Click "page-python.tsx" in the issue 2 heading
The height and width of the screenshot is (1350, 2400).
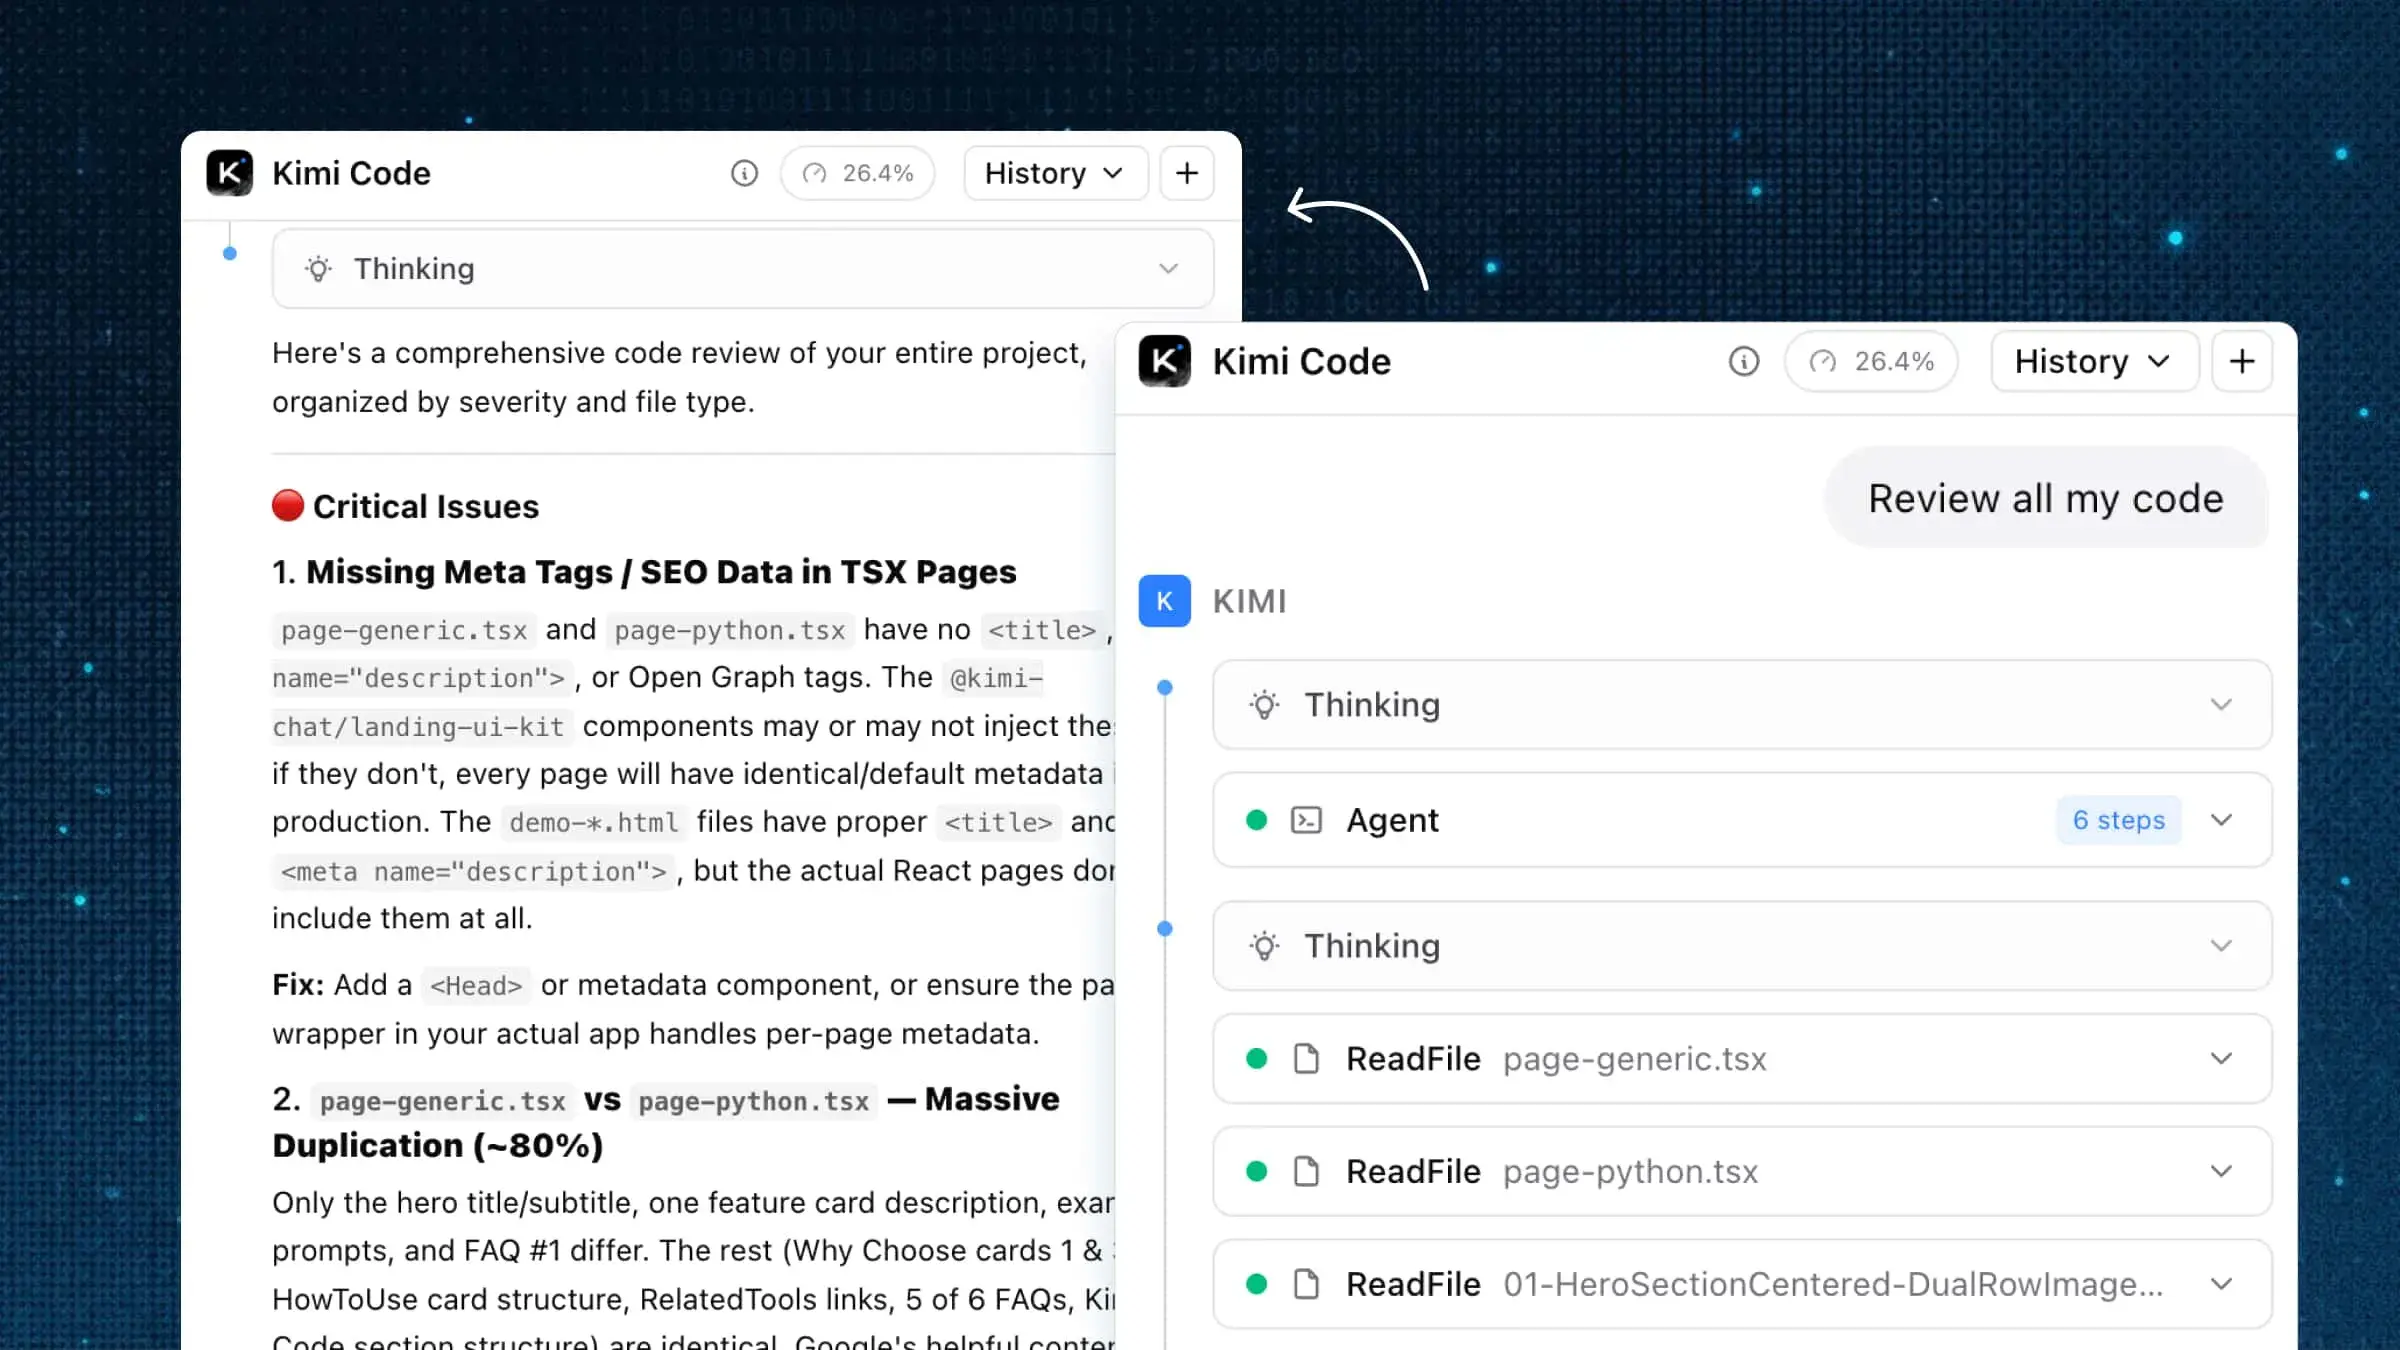pyautogui.click(x=754, y=1101)
